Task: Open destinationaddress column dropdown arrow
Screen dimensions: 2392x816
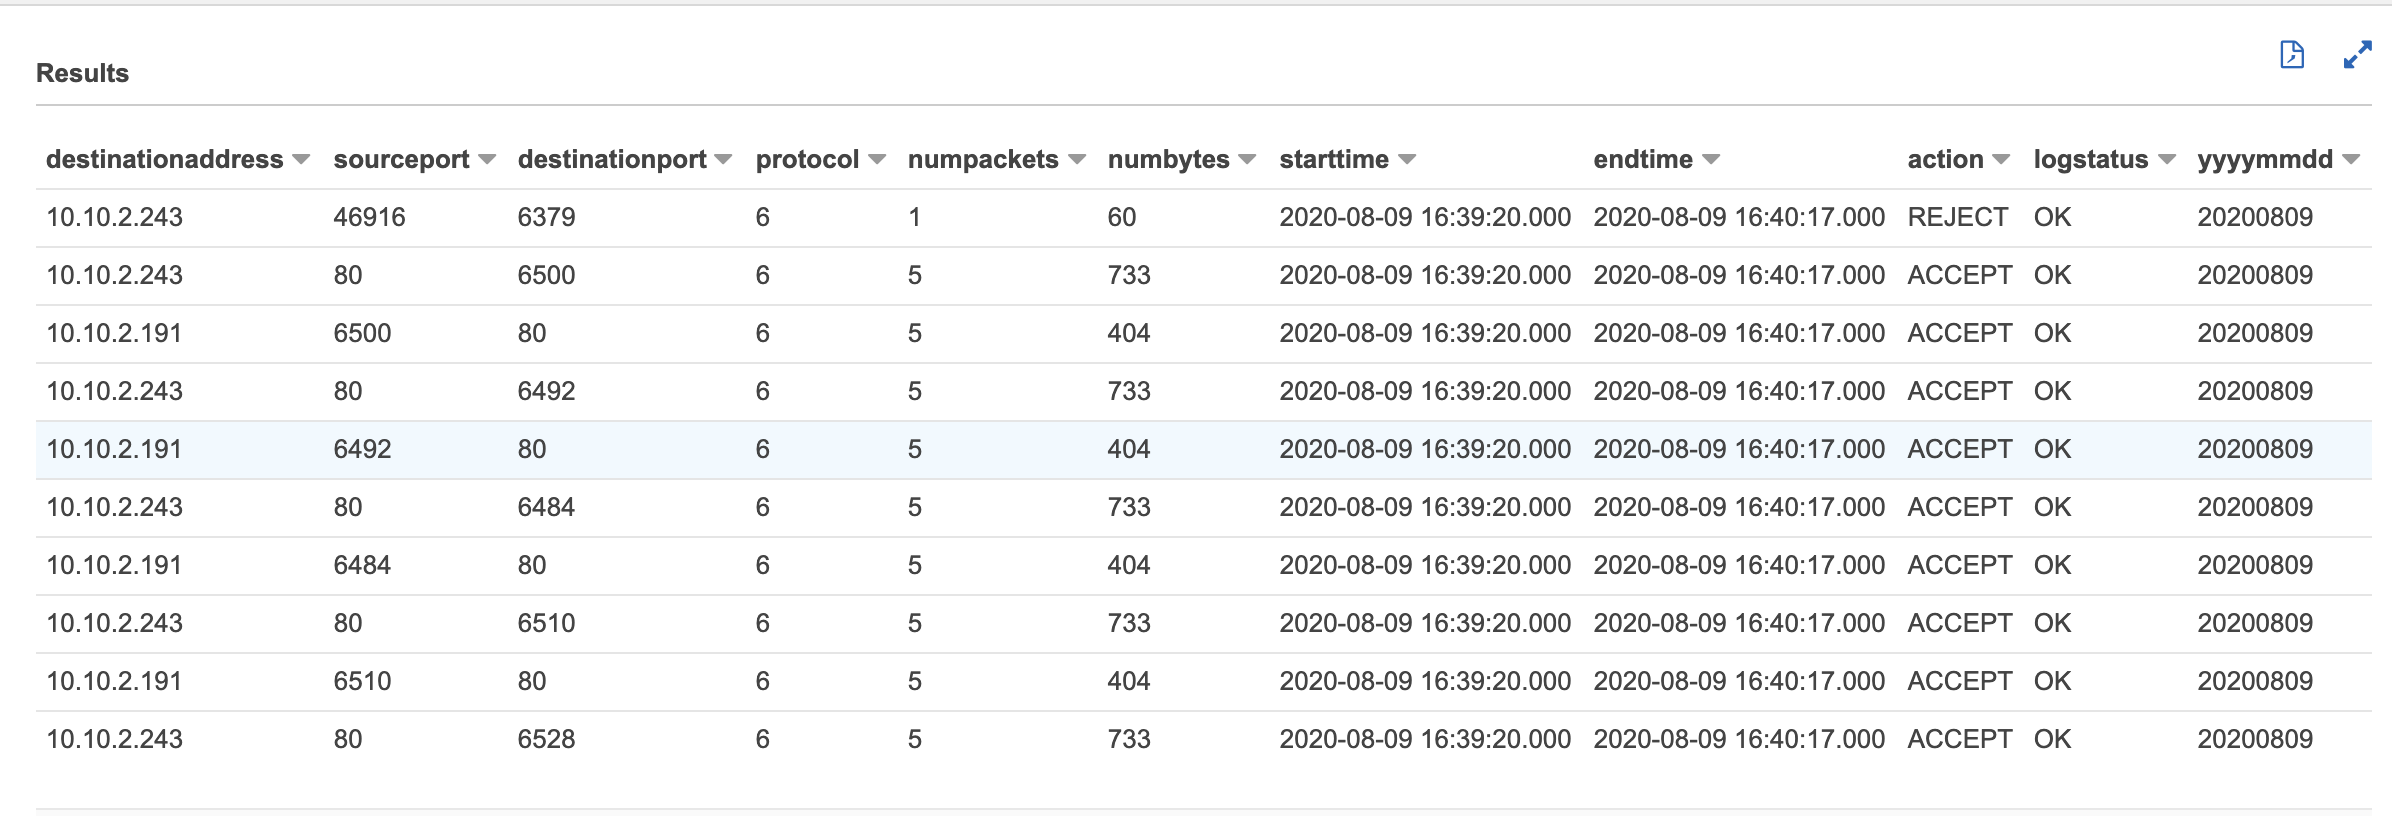Action: (300, 160)
